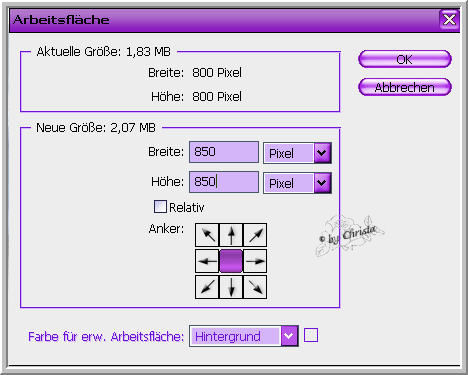The height and width of the screenshot is (375, 468).
Task: Click the 'Neue Größe: 2,07 MB' label
Action: click(96, 128)
